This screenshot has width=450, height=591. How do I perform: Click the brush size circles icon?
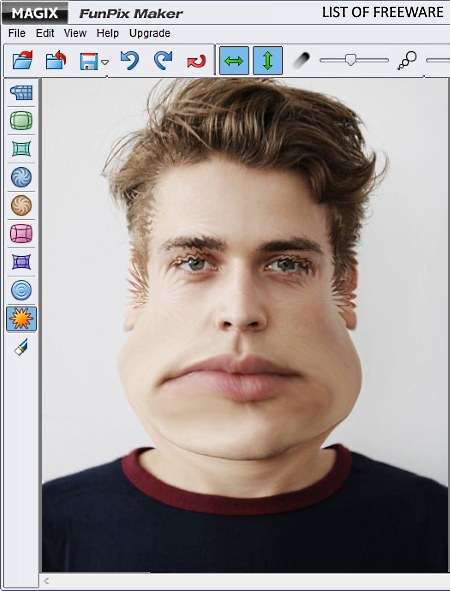(407, 60)
